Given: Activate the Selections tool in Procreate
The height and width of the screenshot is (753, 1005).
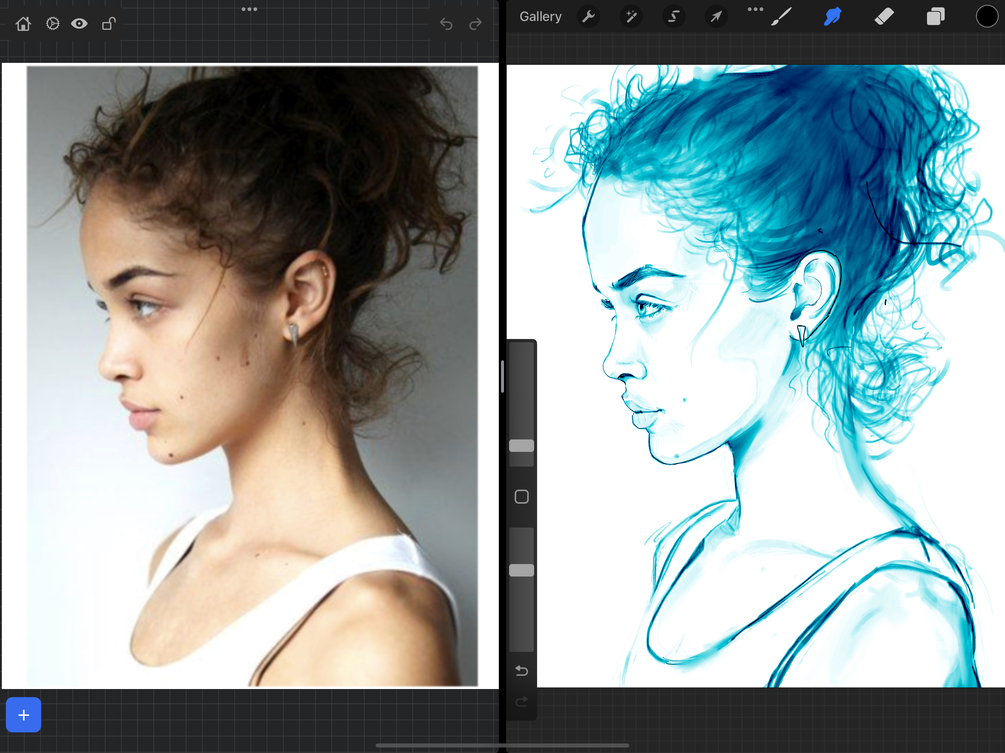Looking at the screenshot, I should pos(673,16).
